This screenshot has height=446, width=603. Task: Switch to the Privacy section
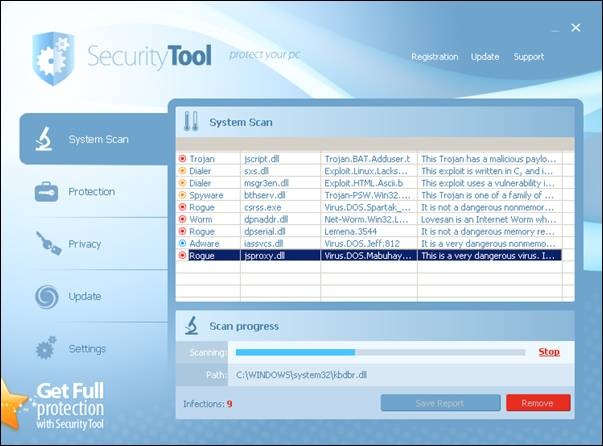85,244
